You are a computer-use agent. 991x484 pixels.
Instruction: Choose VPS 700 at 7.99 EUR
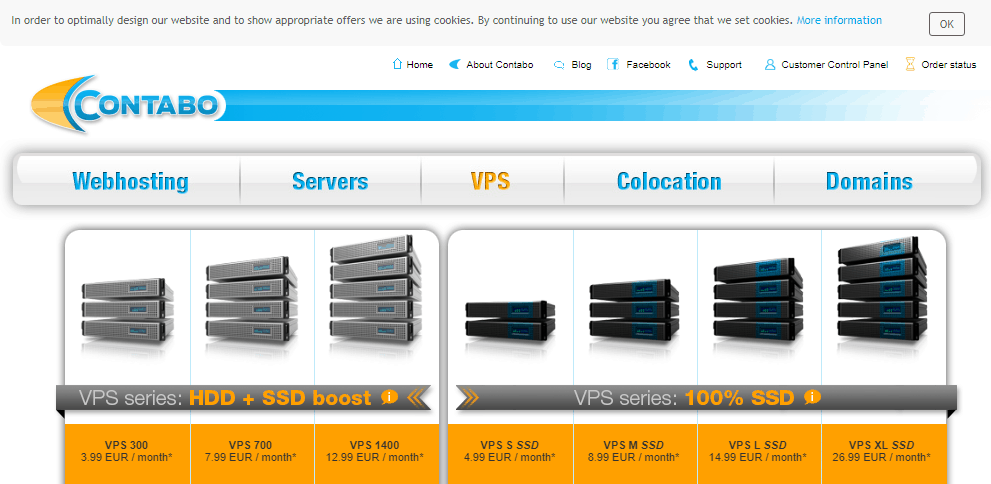[x=252, y=451]
